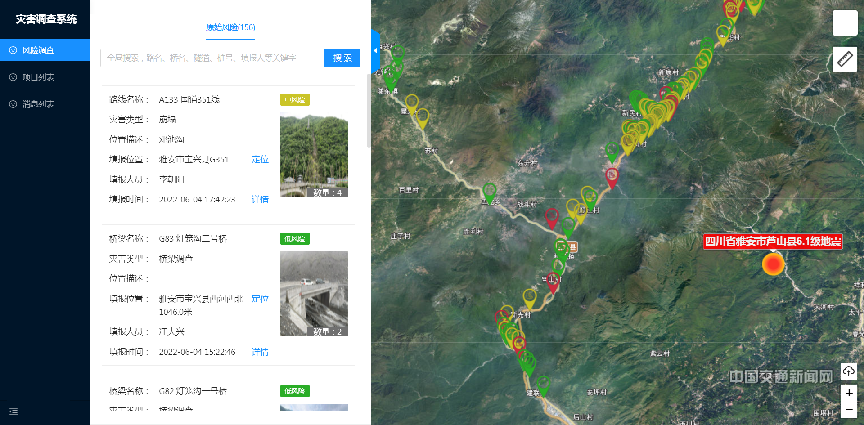Click the map zoom in plus button
This screenshot has width=864, height=425.
849,393
